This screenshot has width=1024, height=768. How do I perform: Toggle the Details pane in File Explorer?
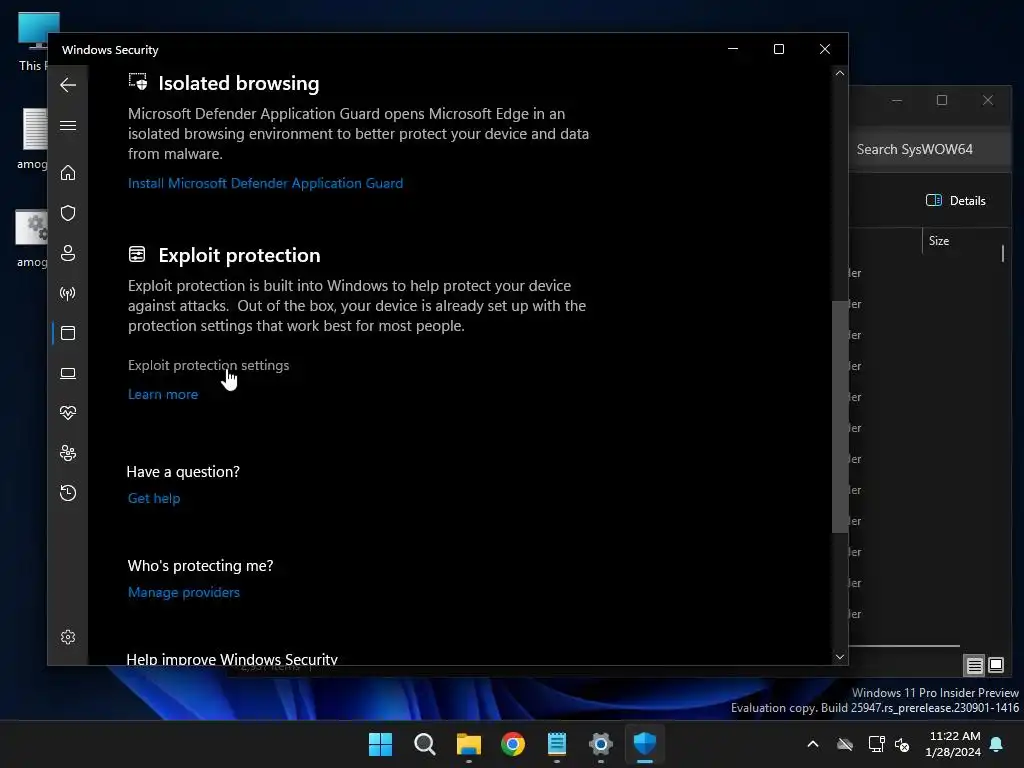[x=955, y=200]
